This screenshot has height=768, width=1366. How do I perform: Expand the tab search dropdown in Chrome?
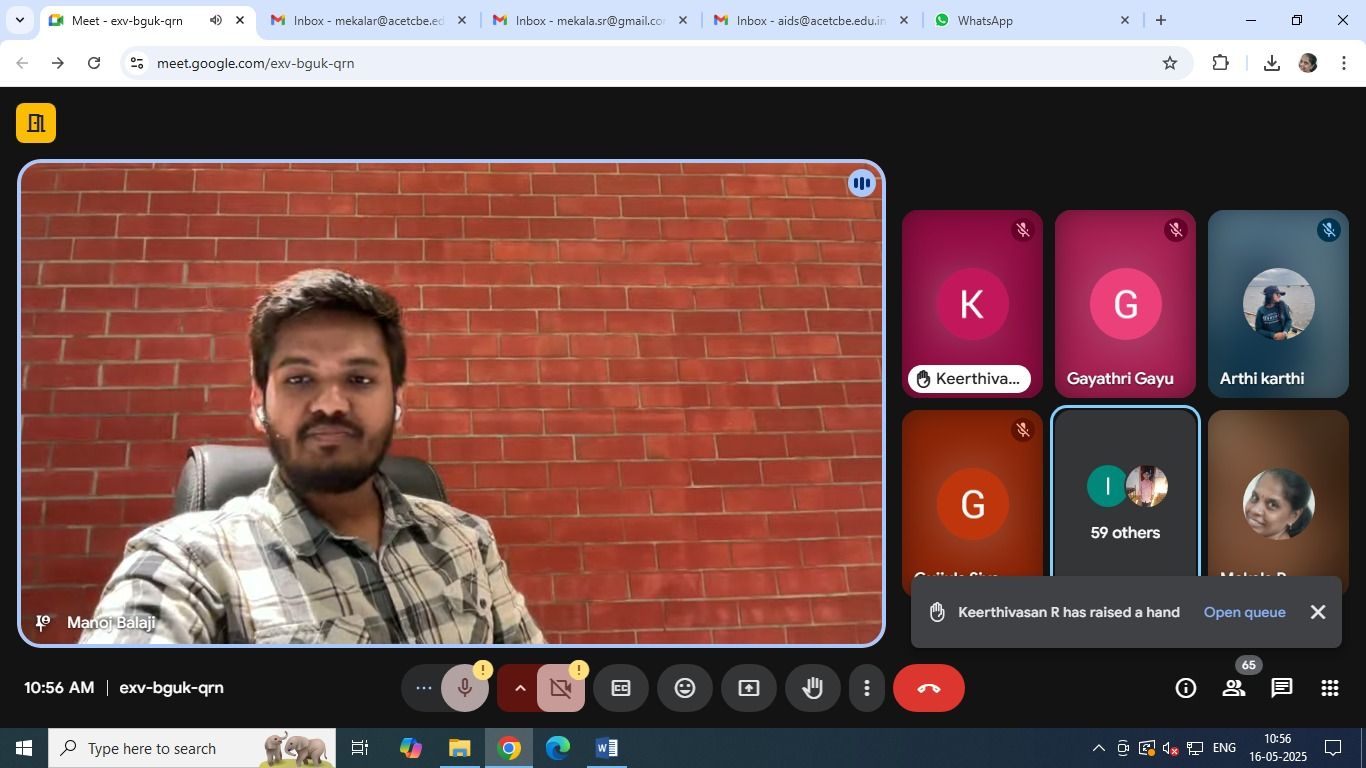tap(19, 20)
